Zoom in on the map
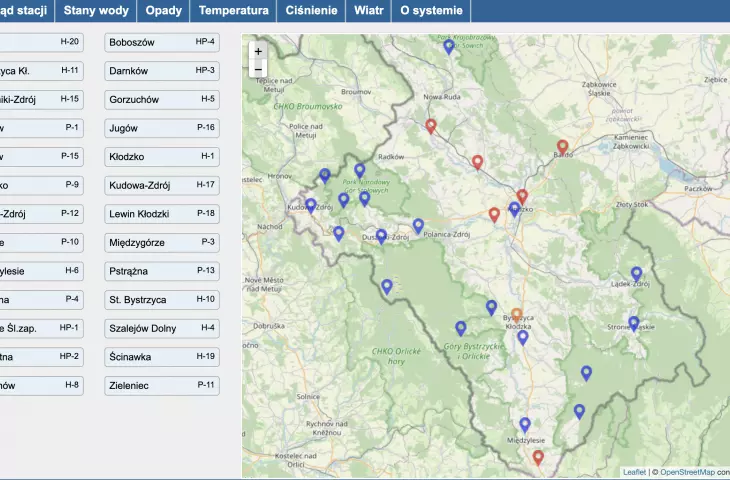The width and height of the screenshot is (730, 480). pyautogui.click(x=258, y=51)
